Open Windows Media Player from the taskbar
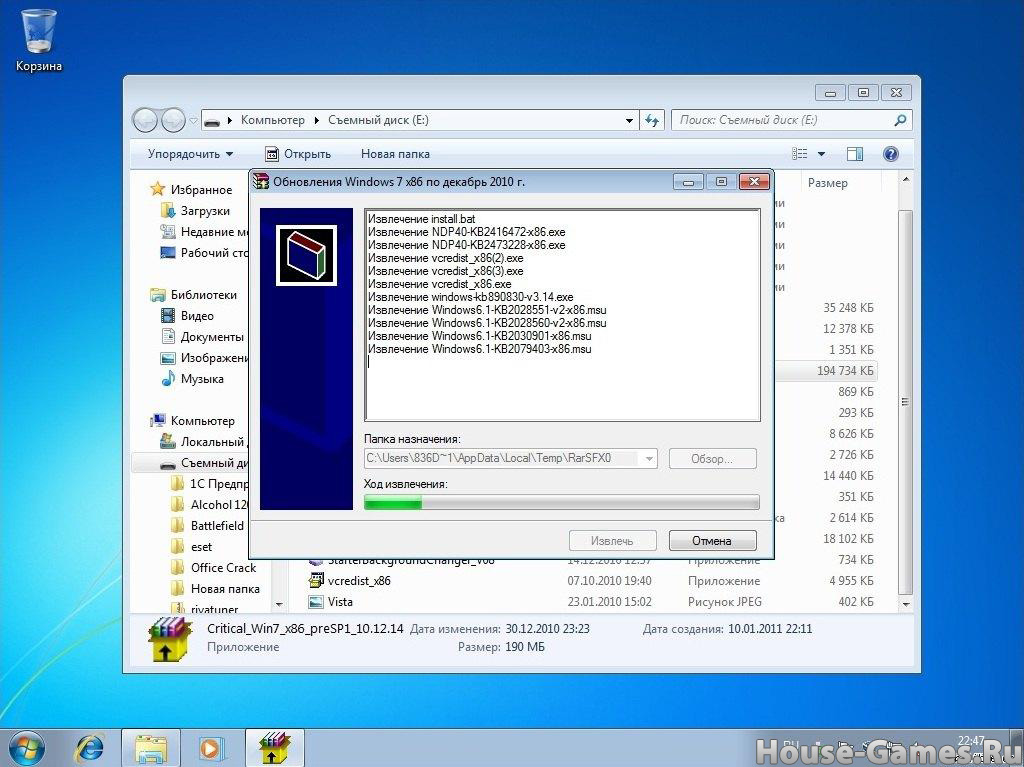 pos(212,749)
